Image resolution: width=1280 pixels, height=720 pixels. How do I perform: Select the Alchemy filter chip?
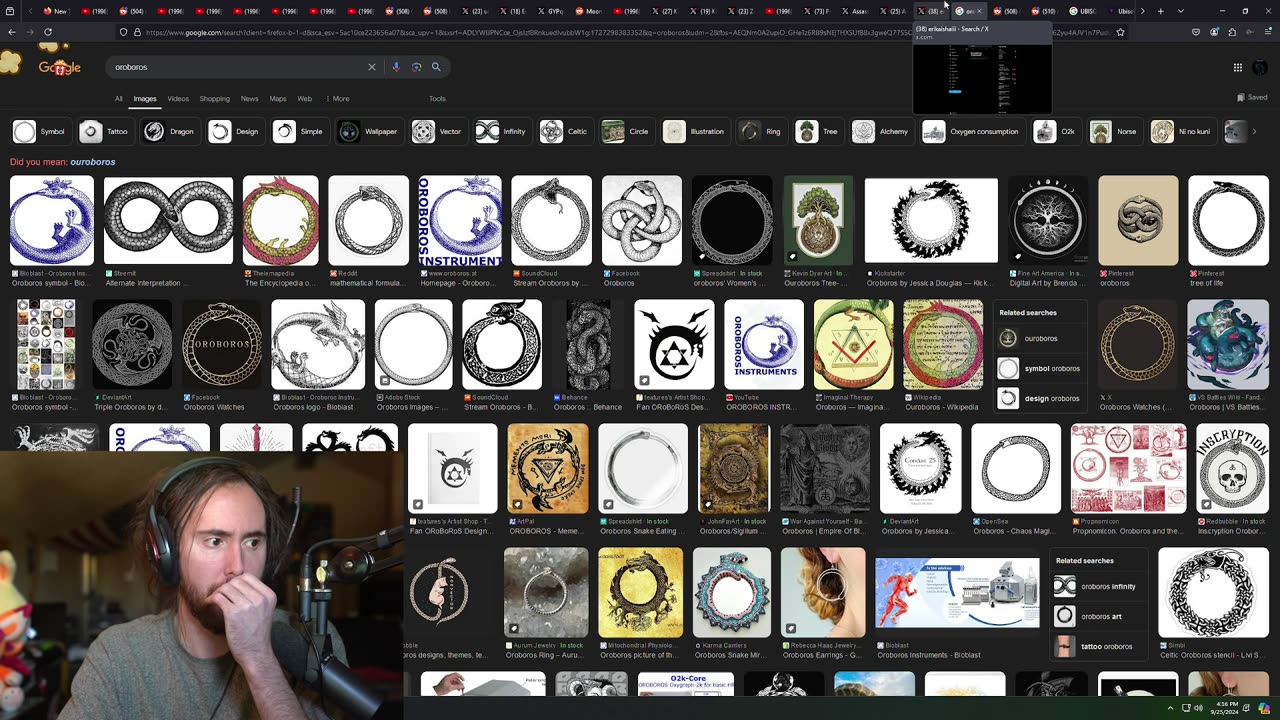pyautogui.click(x=880, y=131)
